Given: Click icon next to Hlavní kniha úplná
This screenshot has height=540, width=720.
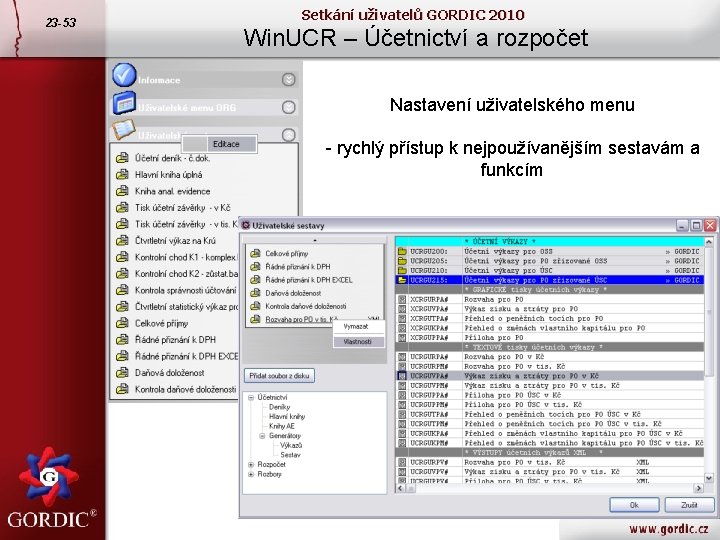Looking at the screenshot, I should tap(122, 174).
